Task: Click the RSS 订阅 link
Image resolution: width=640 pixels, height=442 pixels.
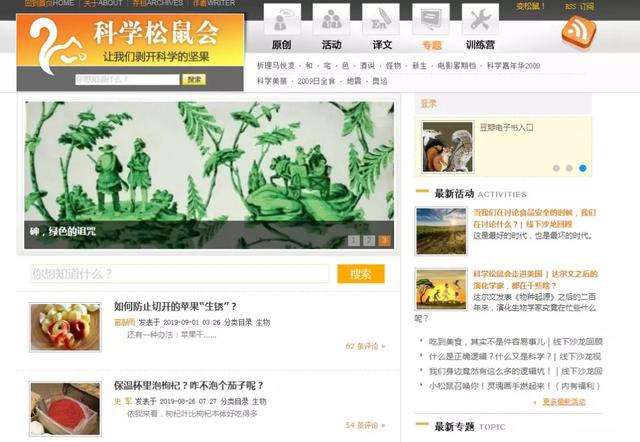Action: pyautogui.click(x=580, y=7)
